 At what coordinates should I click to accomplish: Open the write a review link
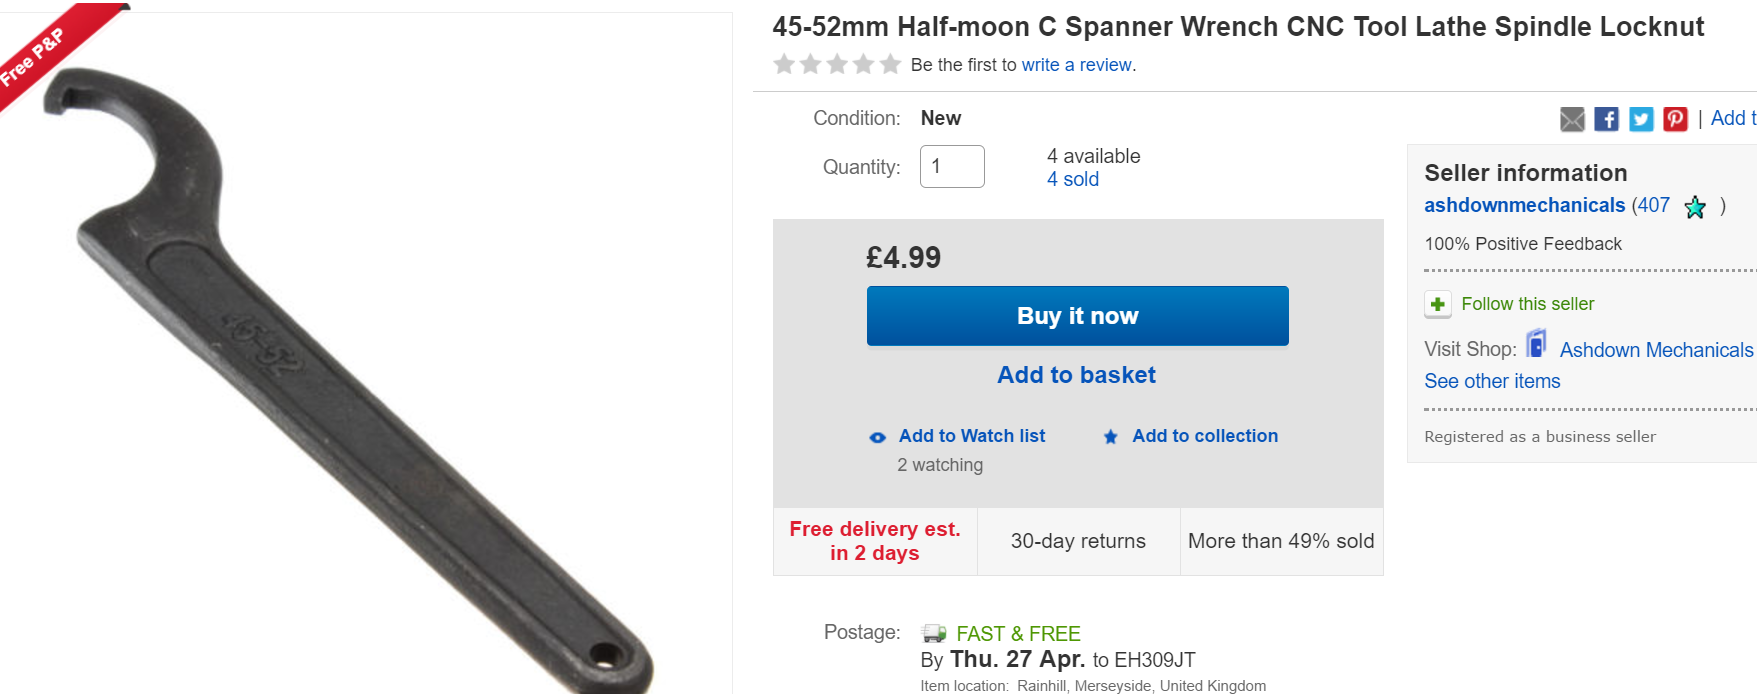click(x=1078, y=65)
